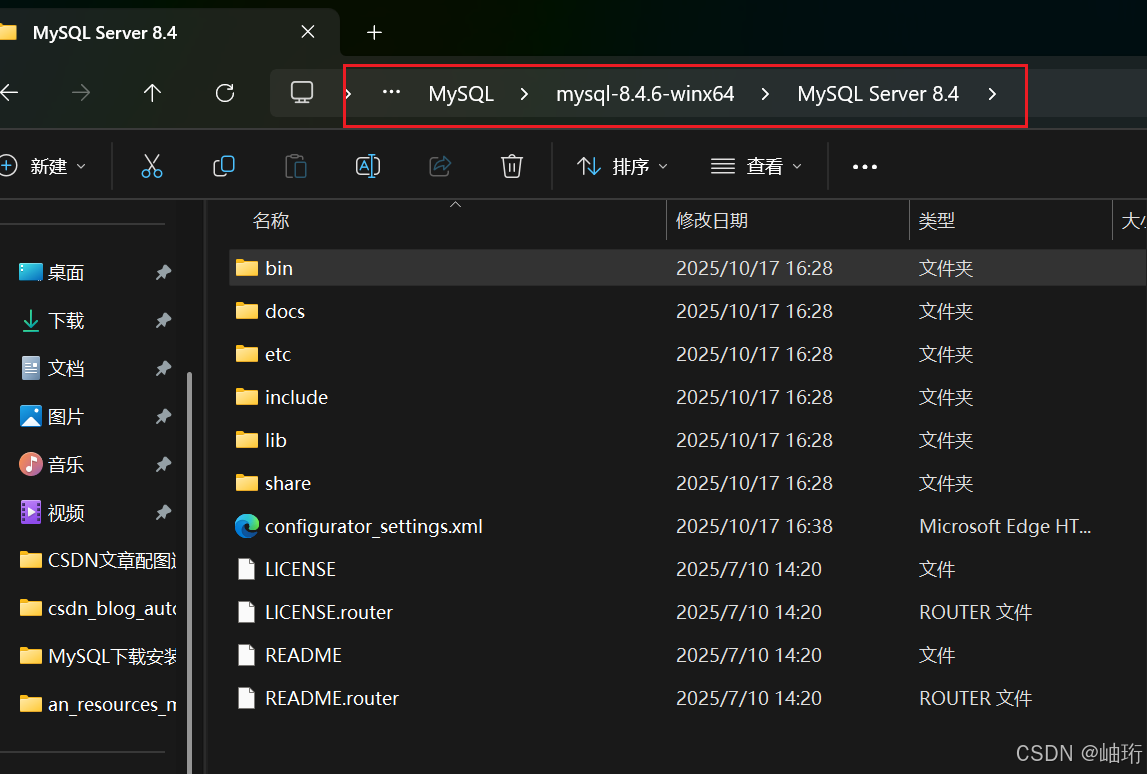The height and width of the screenshot is (774, 1147).
Task: Open the 新建 dropdown menu
Action: [43, 166]
